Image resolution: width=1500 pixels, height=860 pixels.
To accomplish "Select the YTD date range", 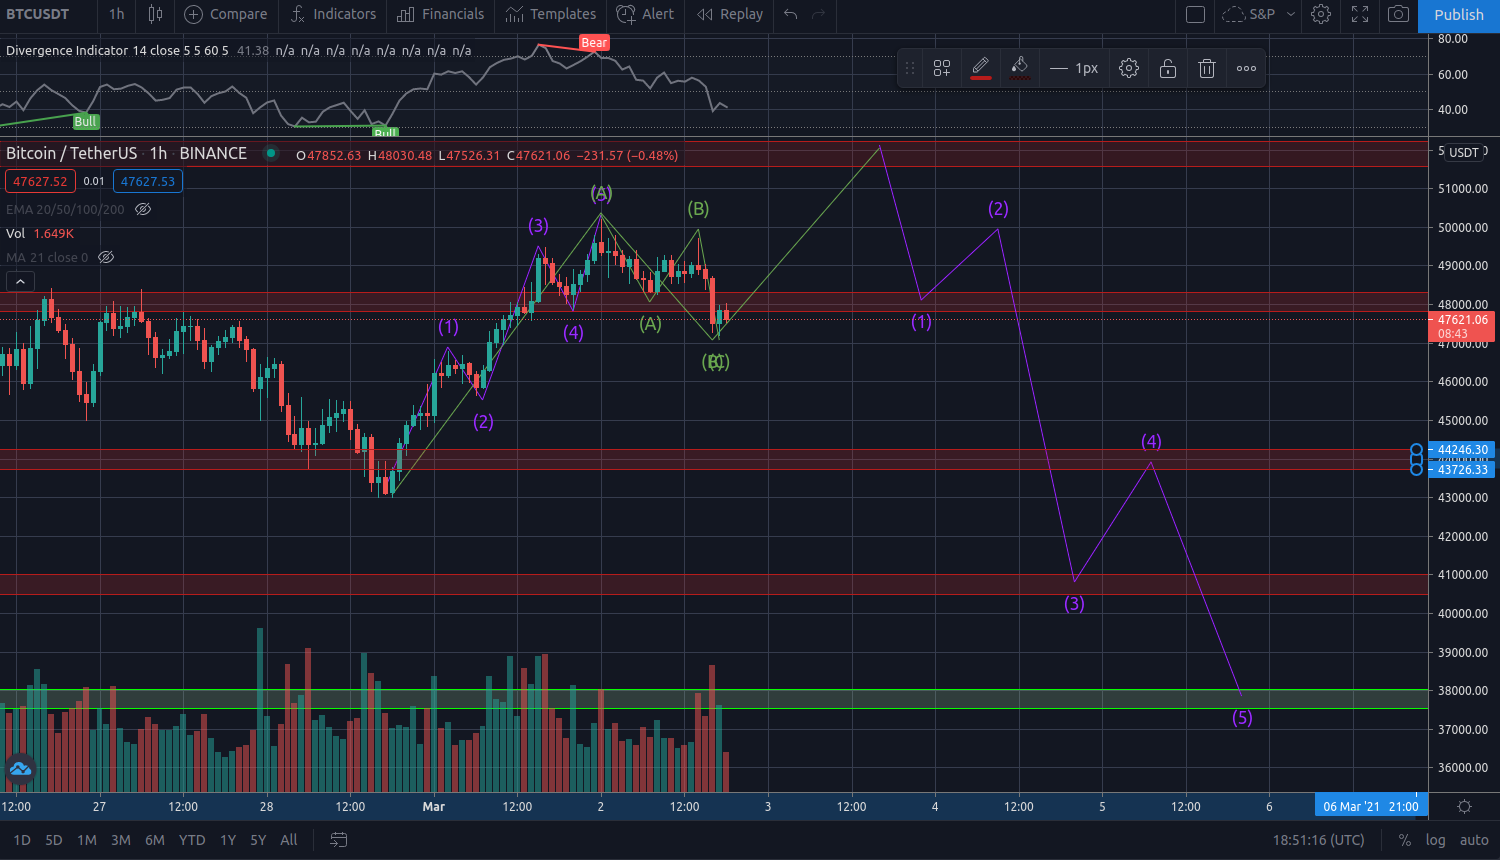I will pos(192,840).
